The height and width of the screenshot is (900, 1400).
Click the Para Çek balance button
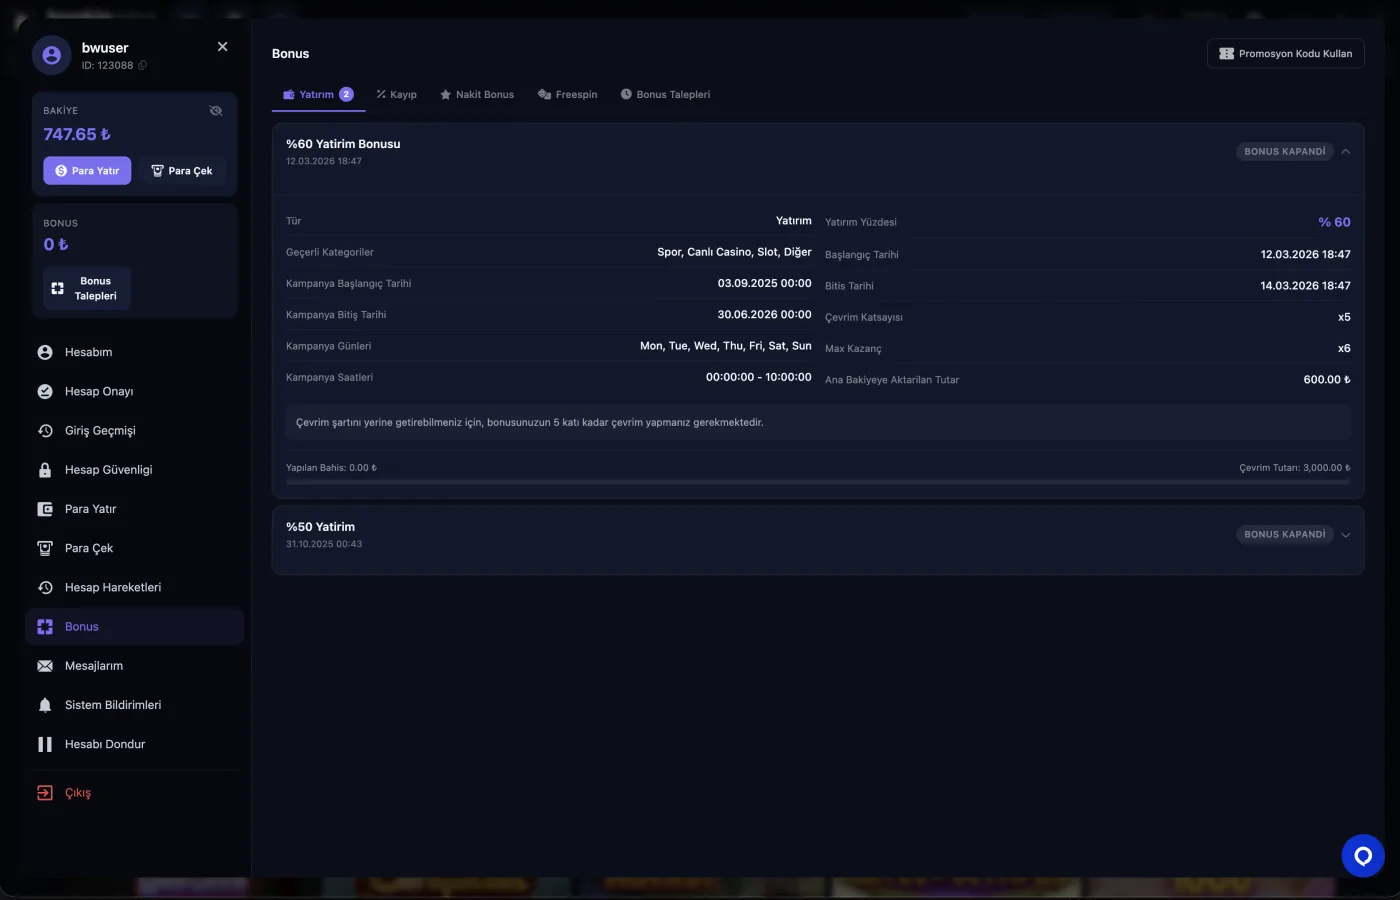click(182, 171)
